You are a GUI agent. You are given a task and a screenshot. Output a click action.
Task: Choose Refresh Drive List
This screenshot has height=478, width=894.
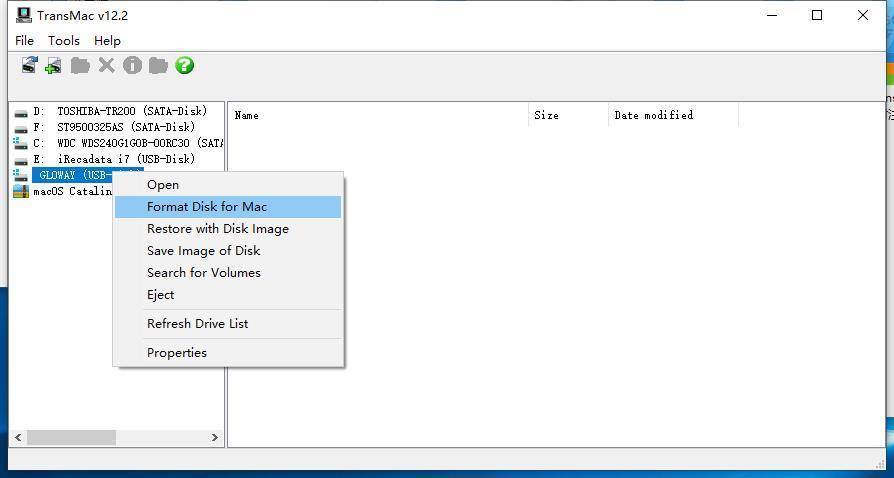tap(228, 323)
